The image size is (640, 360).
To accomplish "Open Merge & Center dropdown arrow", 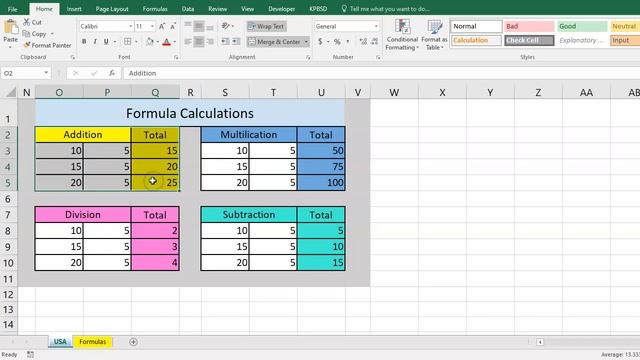I will pyautogui.click(x=306, y=41).
